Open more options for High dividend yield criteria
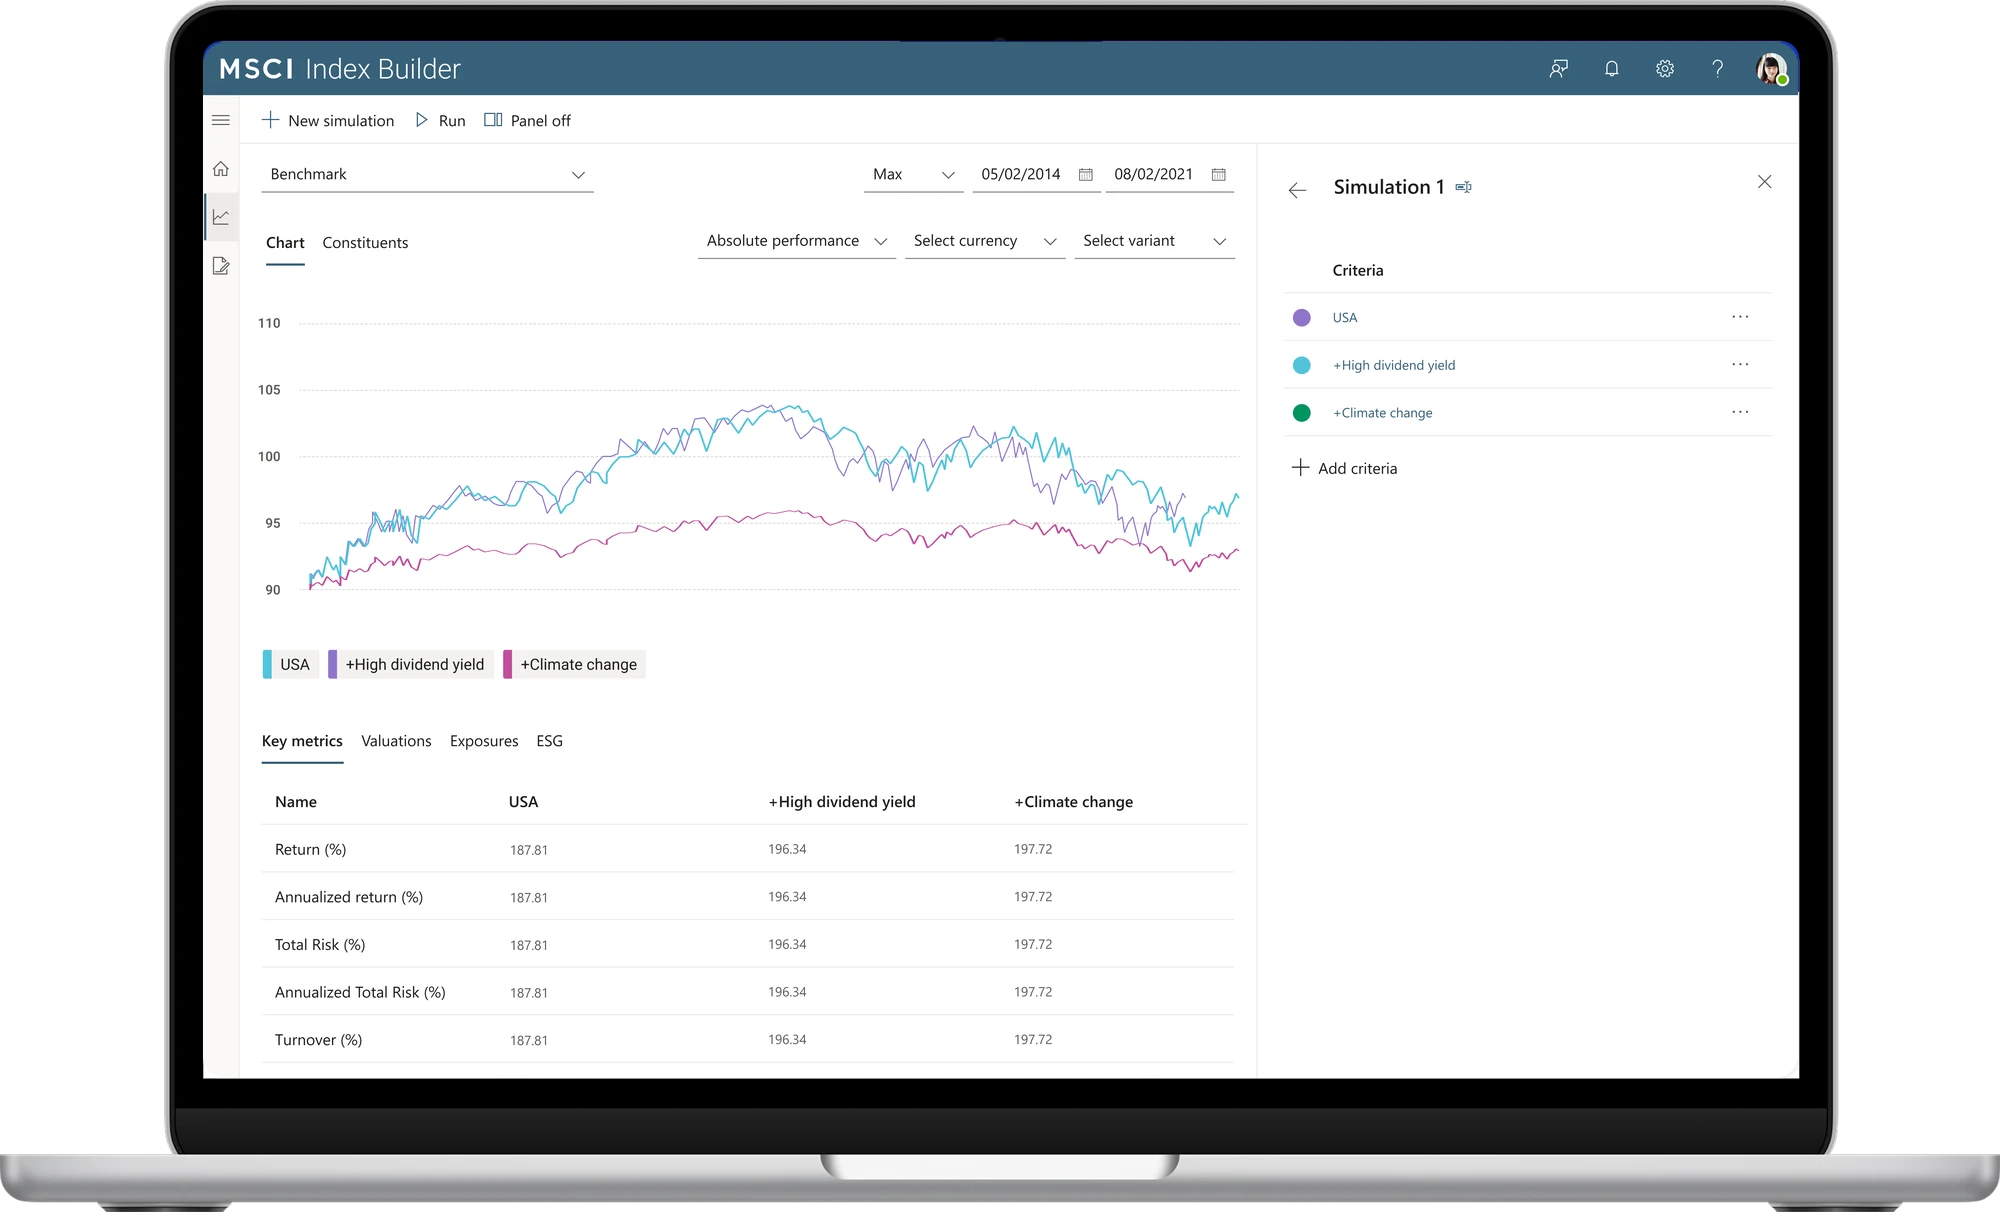2000x1212 pixels. (1740, 365)
